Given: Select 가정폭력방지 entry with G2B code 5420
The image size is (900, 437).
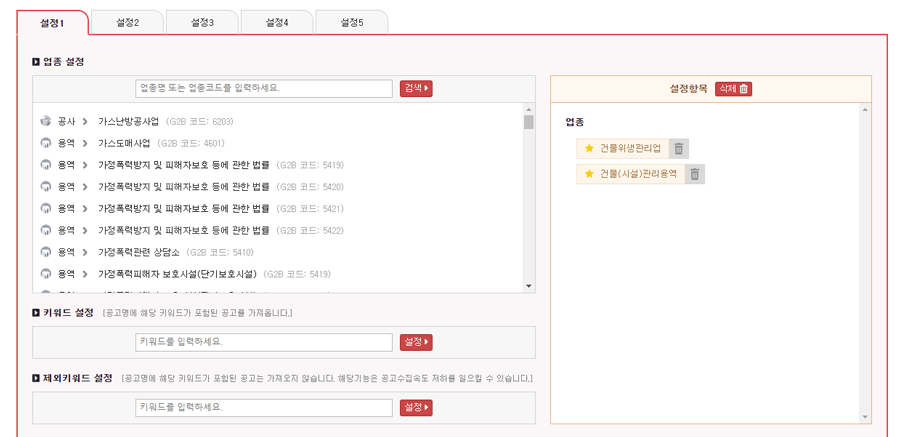Looking at the screenshot, I should pyautogui.click(x=184, y=187).
